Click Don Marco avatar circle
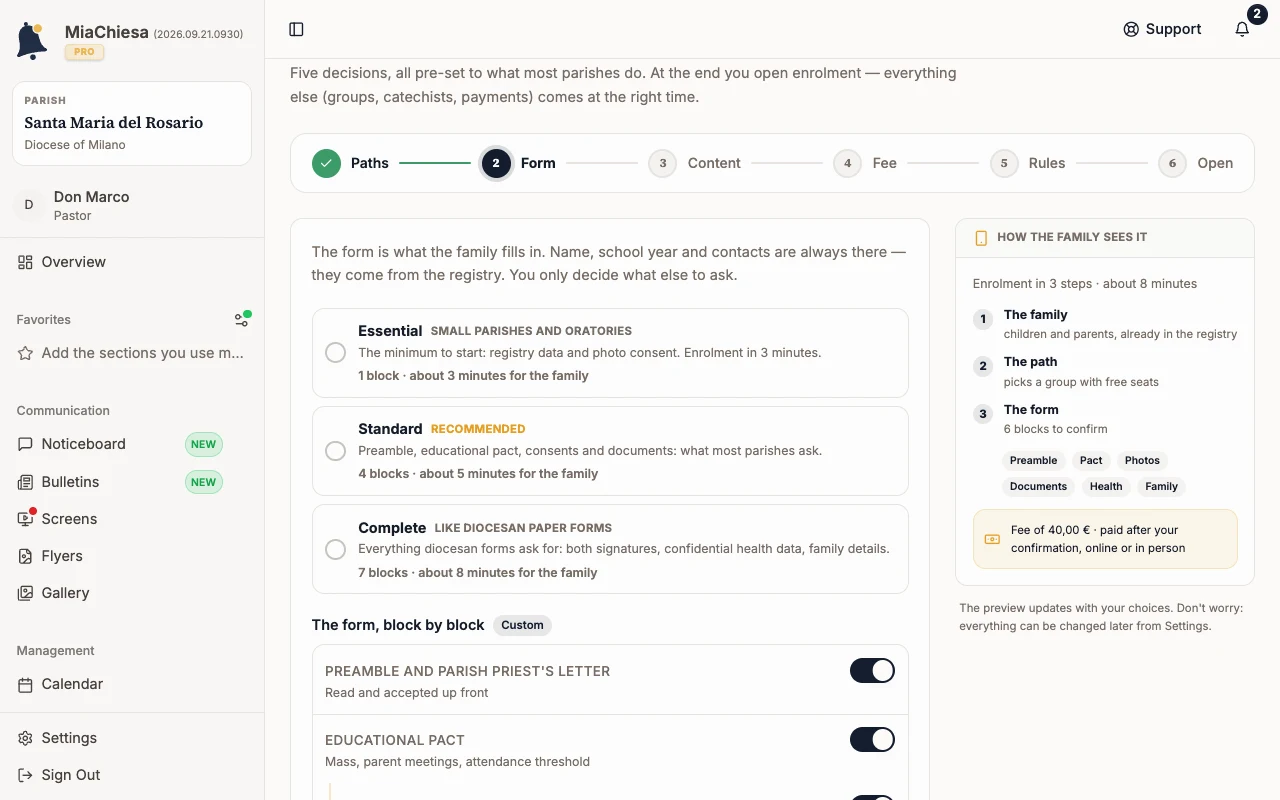The image size is (1280, 800). [x=28, y=205]
